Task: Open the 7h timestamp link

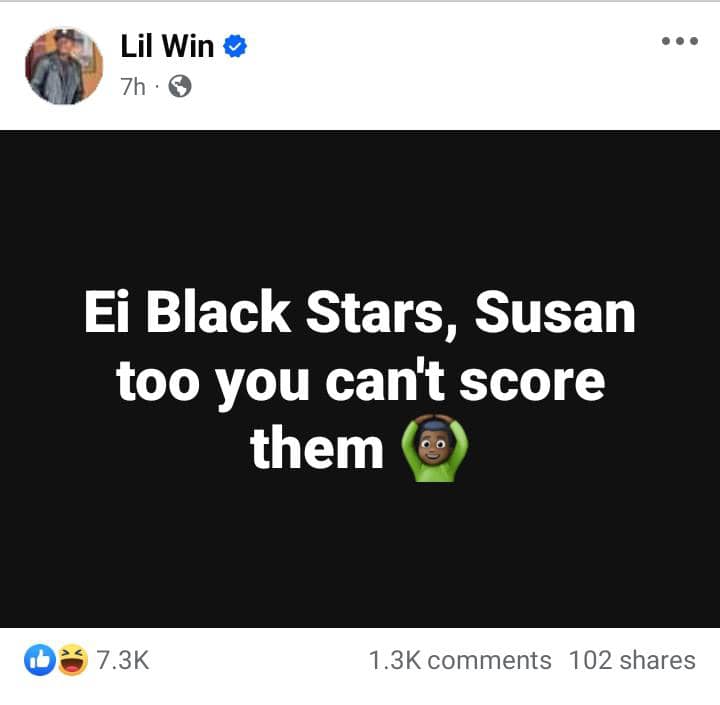Action: click(x=133, y=86)
